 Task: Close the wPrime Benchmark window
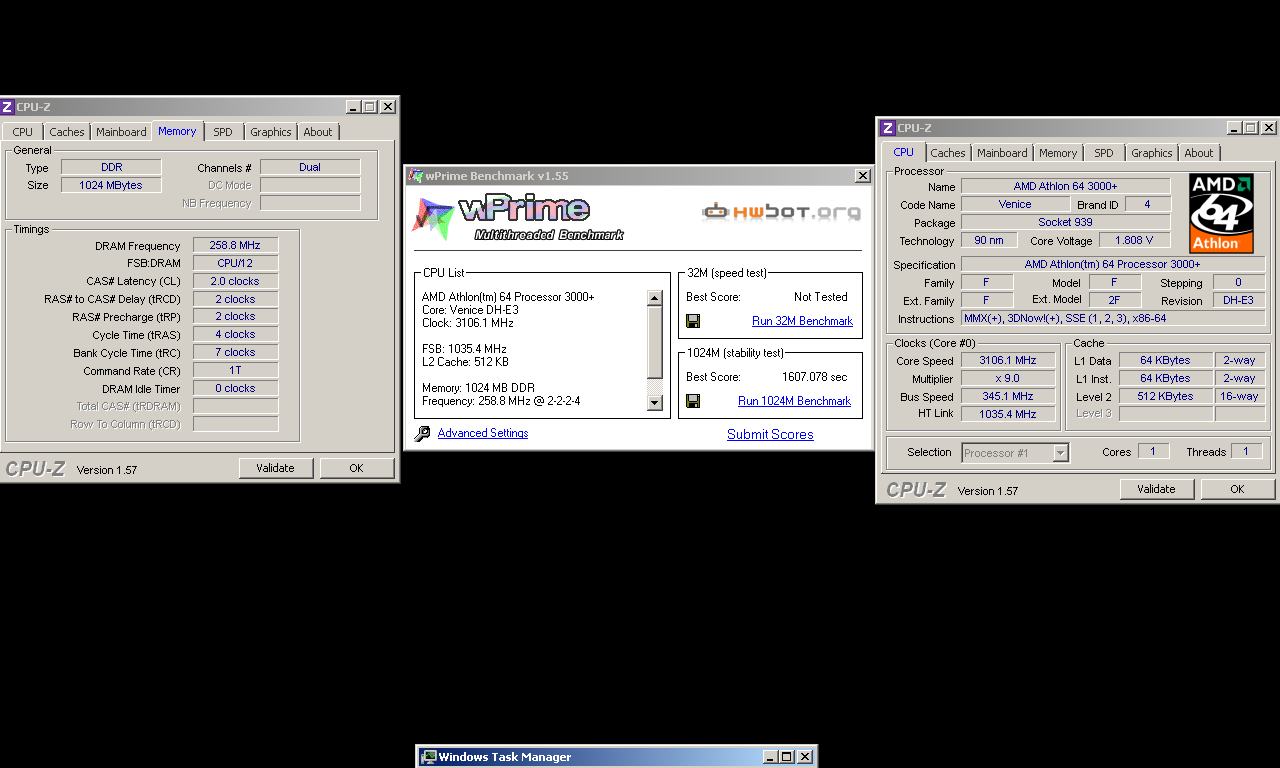[862, 176]
